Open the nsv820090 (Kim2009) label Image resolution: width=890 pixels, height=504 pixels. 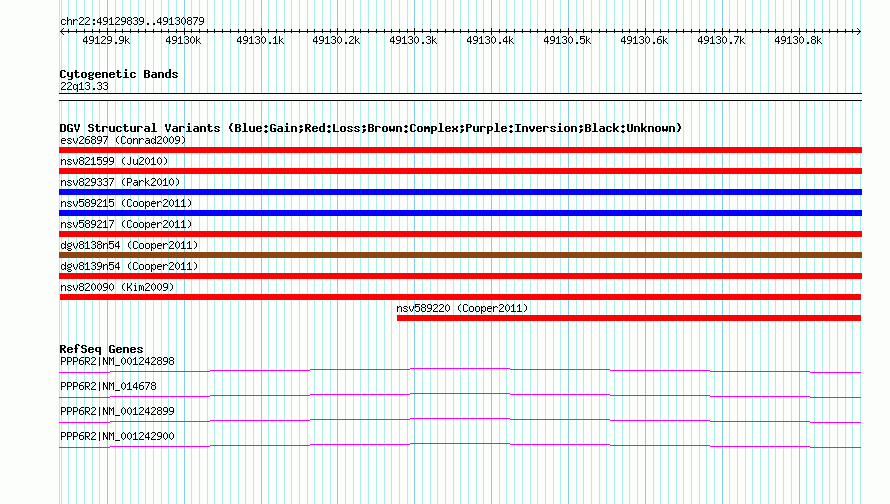pyautogui.click(x=117, y=287)
